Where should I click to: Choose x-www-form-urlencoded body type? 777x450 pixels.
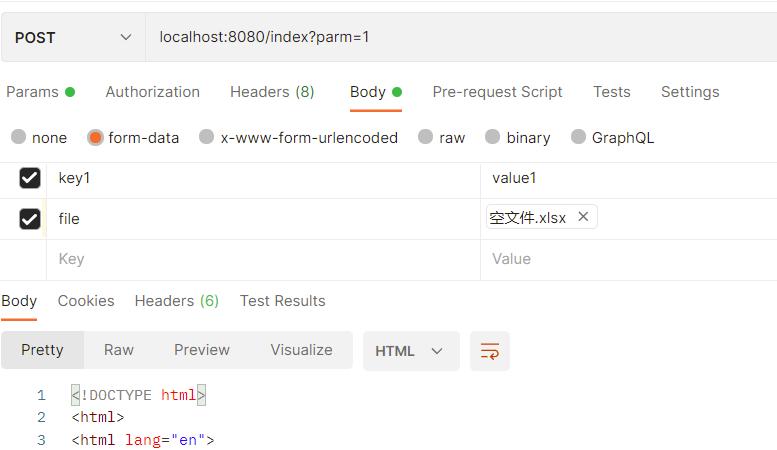point(207,137)
